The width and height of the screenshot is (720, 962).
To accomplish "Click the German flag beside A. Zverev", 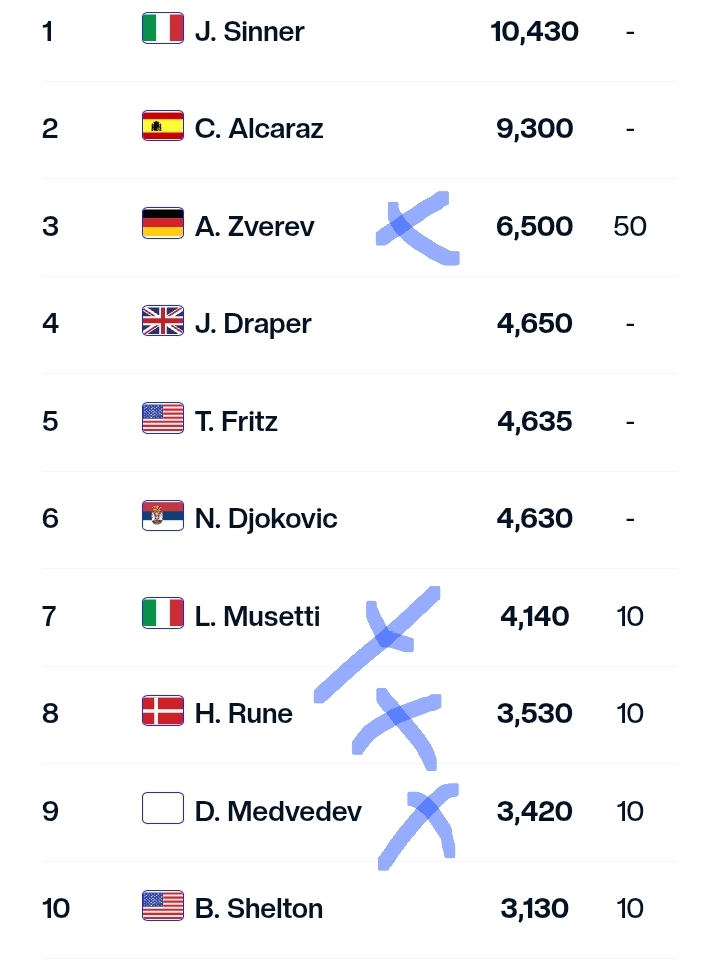I will (x=163, y=223).
